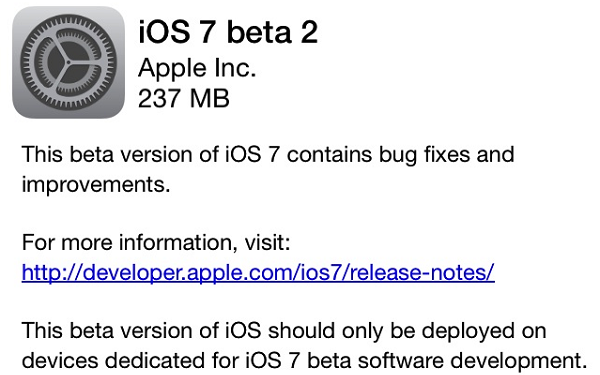Open the developer.apple.com release-notes link
Image resolution: width=600 pixels, height=375 pixels.
click(x=258, y=273)
